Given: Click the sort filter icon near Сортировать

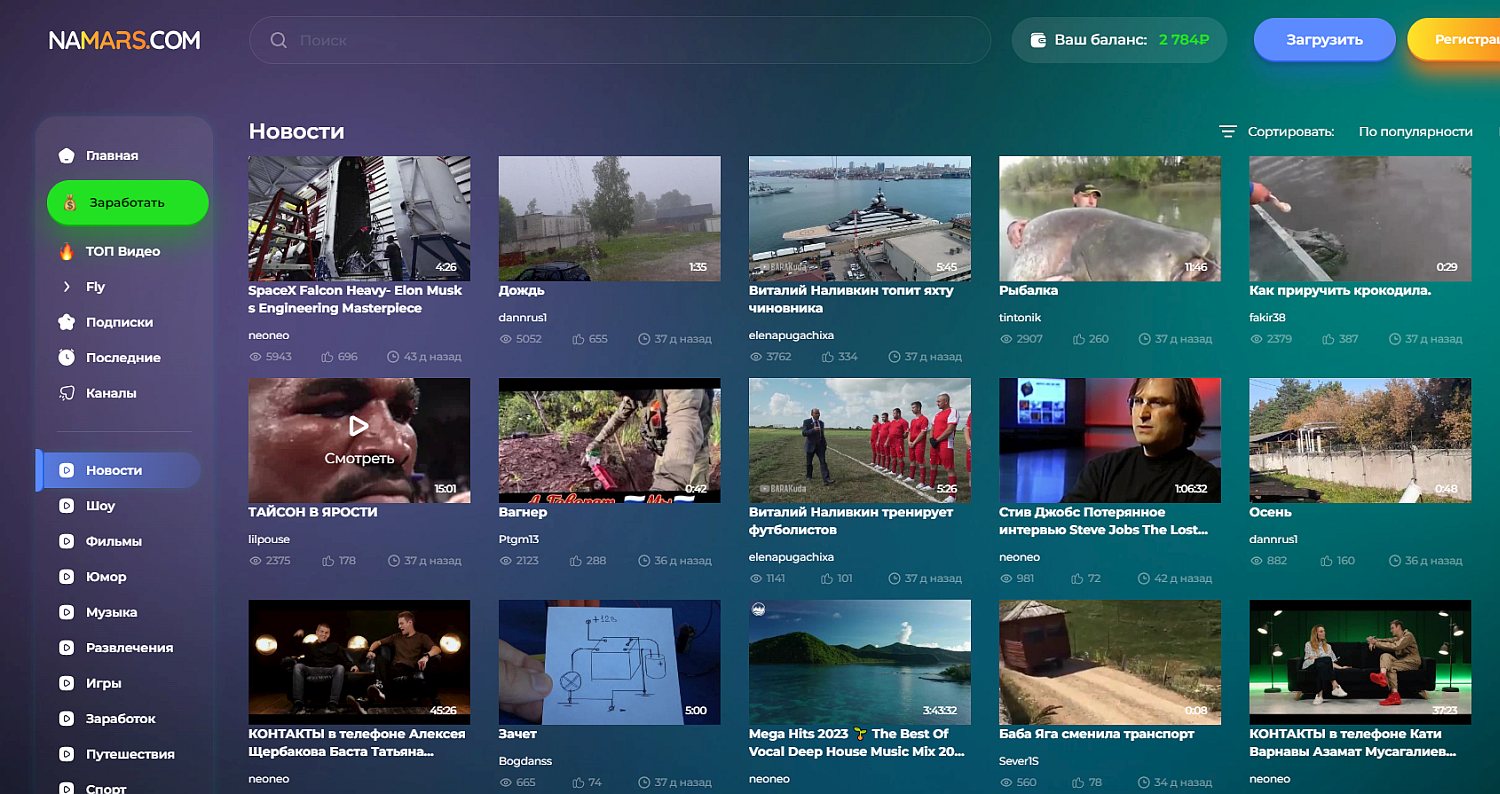Looking at the screenshot, I should coord(1228,132).
